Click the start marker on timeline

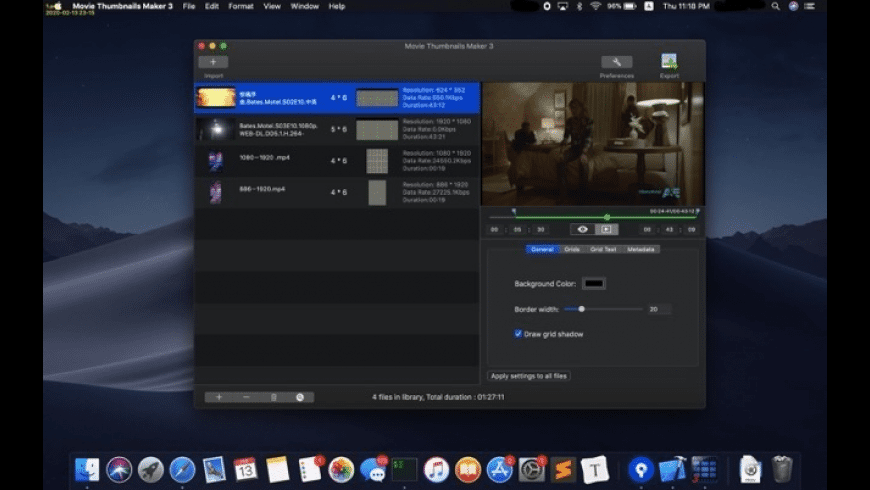tap(514, 211)
